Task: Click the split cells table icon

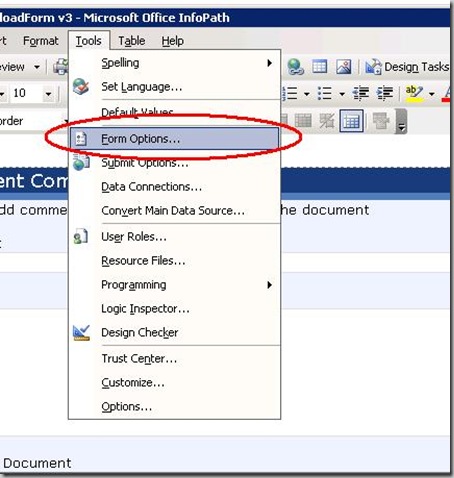Action: pos(327,121)
